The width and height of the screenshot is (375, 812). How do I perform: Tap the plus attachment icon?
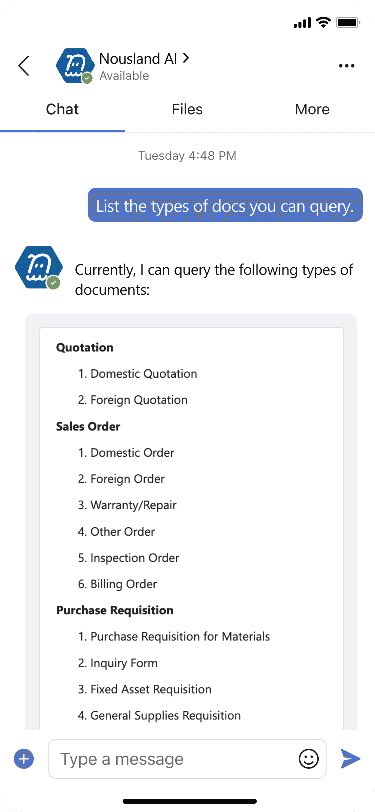coord(24,759)
